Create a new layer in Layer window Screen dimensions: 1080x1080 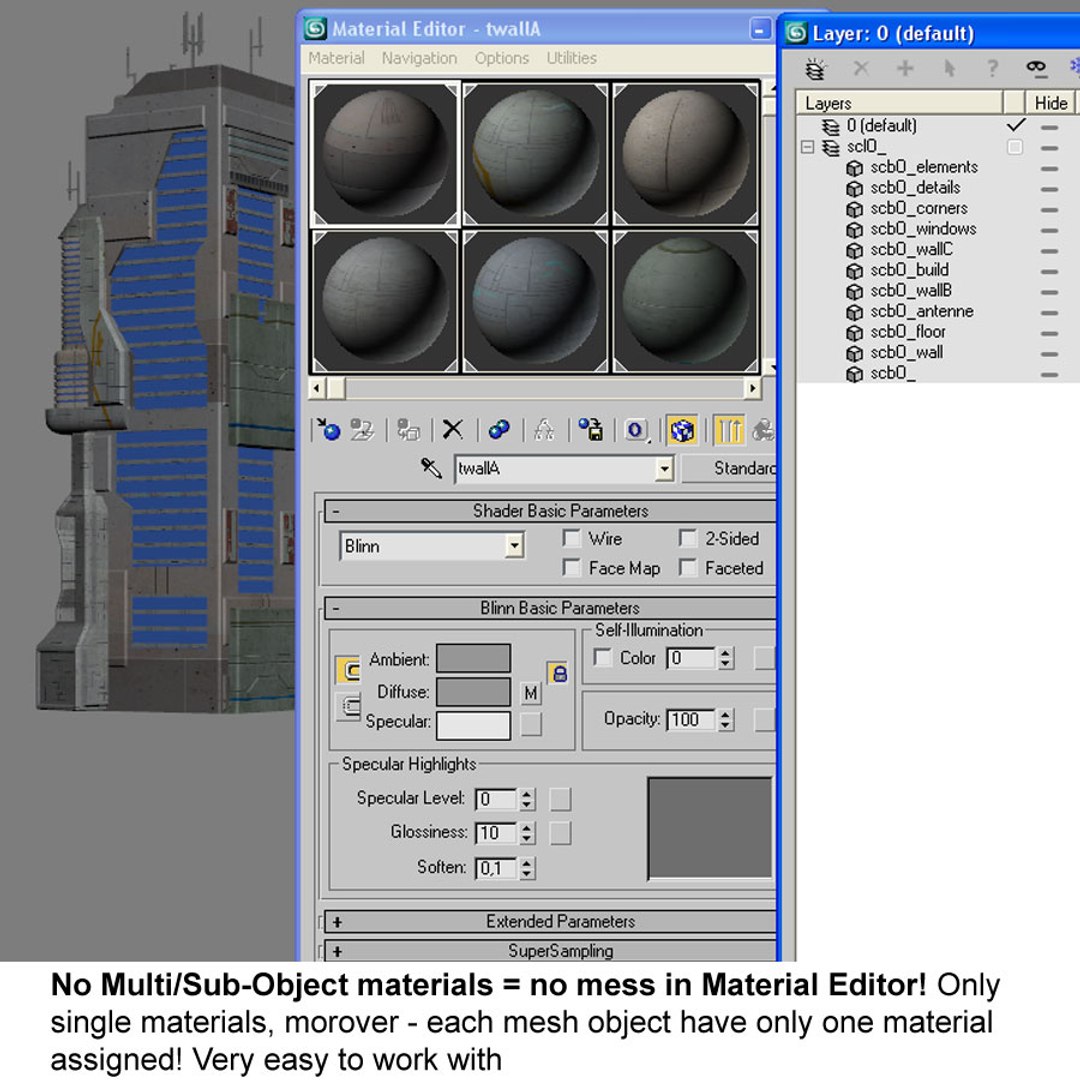coord(816,68)
